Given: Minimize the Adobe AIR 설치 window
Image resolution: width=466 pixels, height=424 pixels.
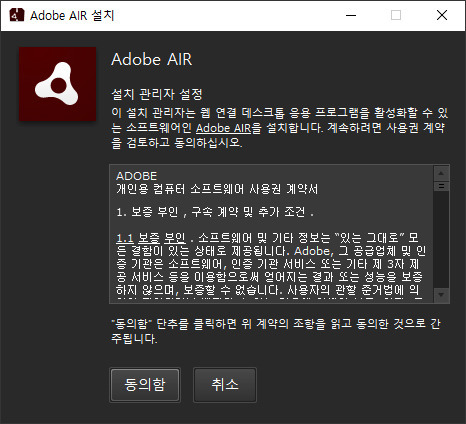Looking at the screenshot, I should pyautogui.click(x=351, y=15).
